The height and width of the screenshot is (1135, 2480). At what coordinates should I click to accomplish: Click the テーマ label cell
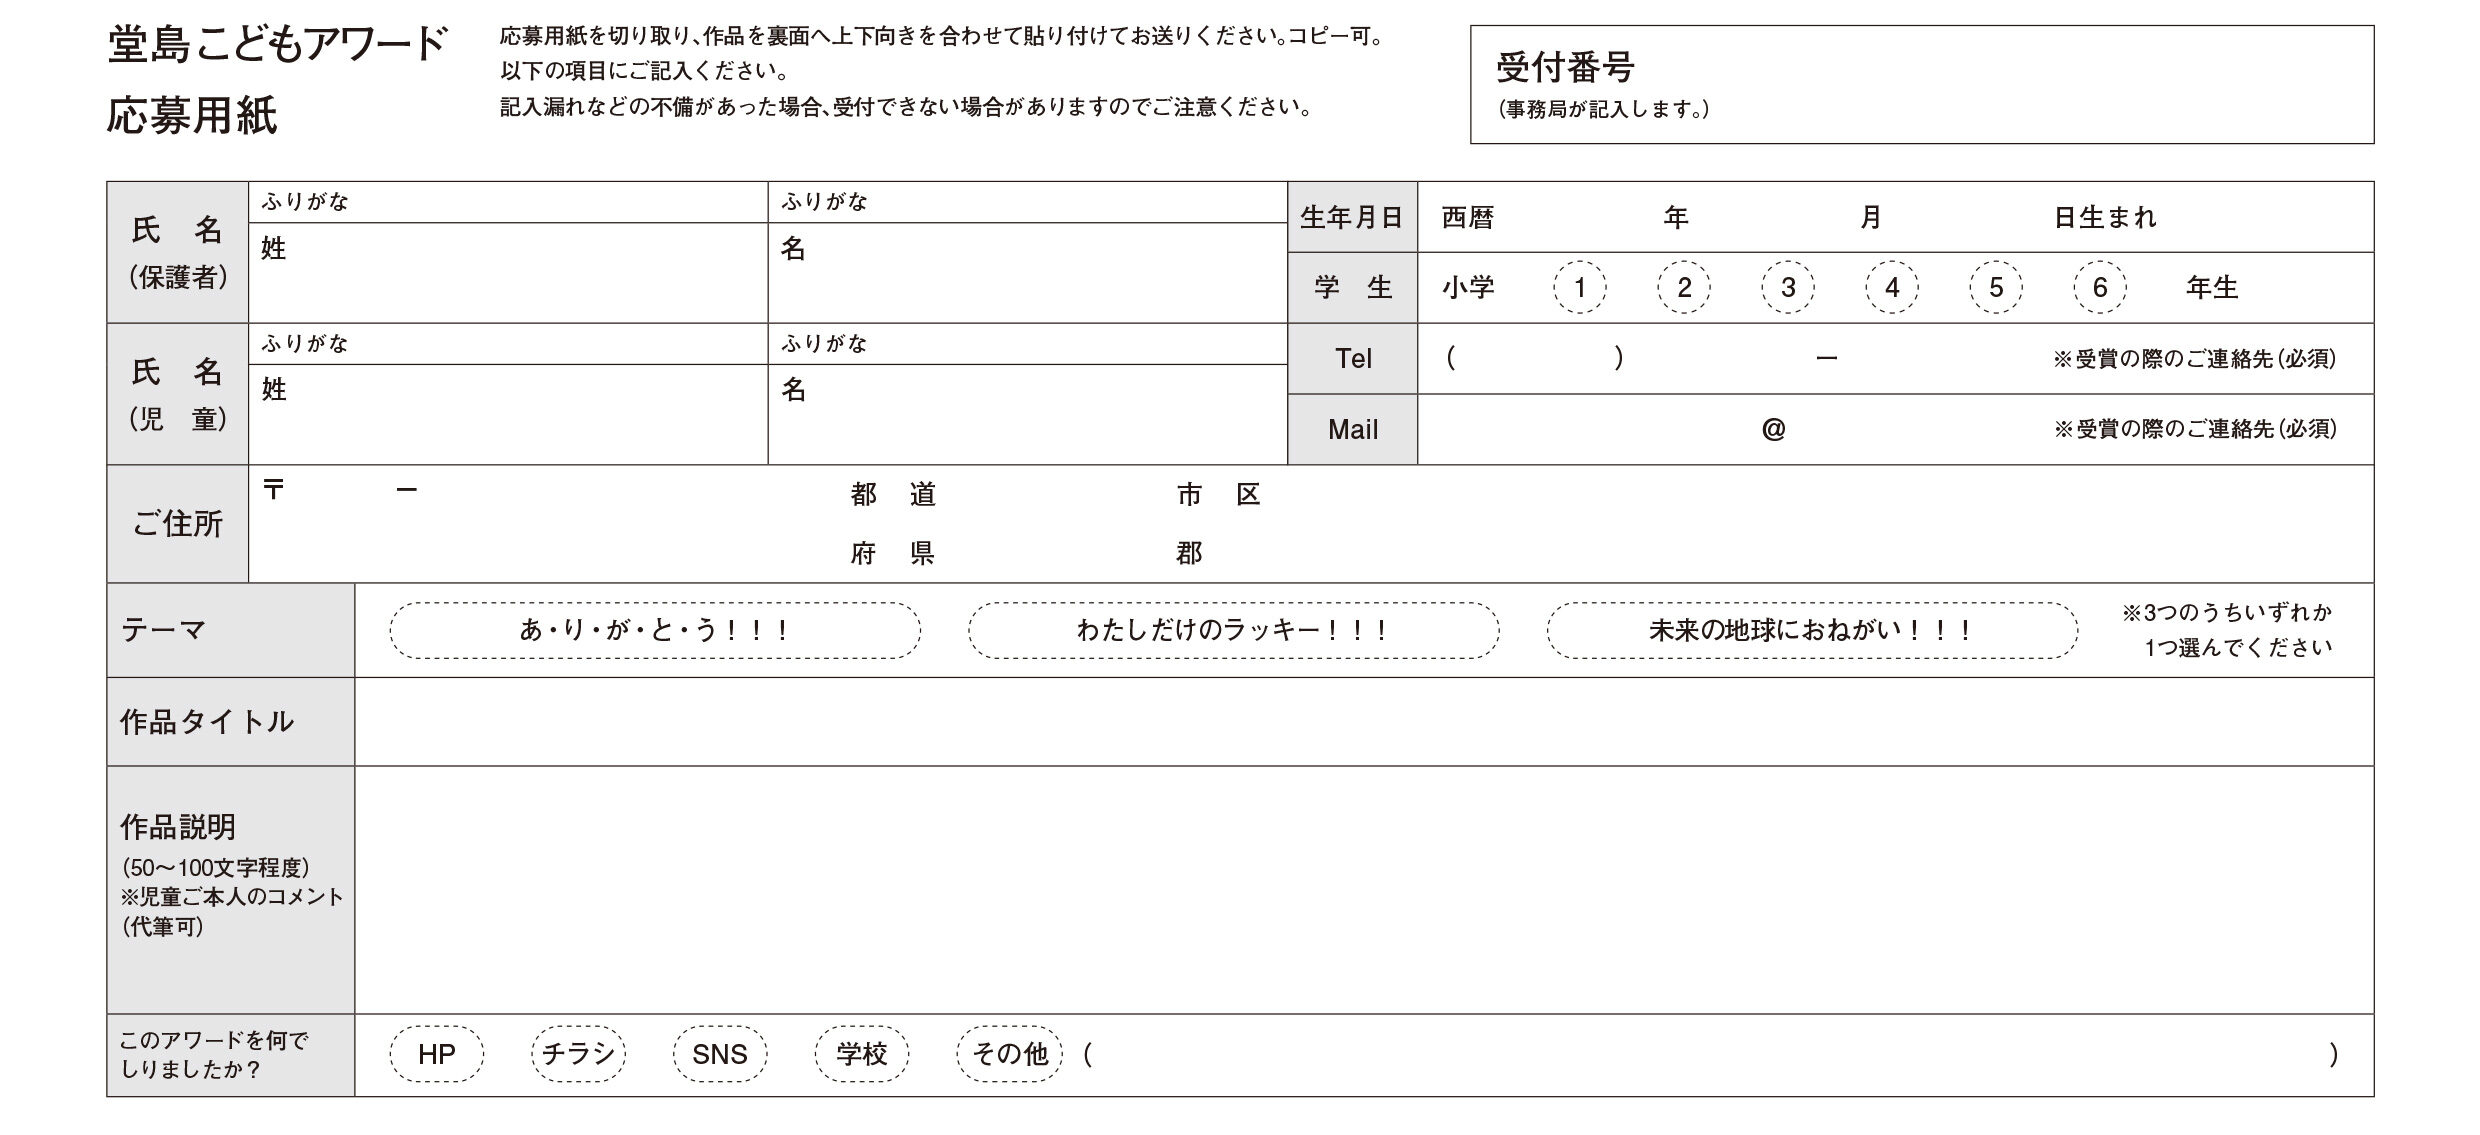tap(231, 630)
